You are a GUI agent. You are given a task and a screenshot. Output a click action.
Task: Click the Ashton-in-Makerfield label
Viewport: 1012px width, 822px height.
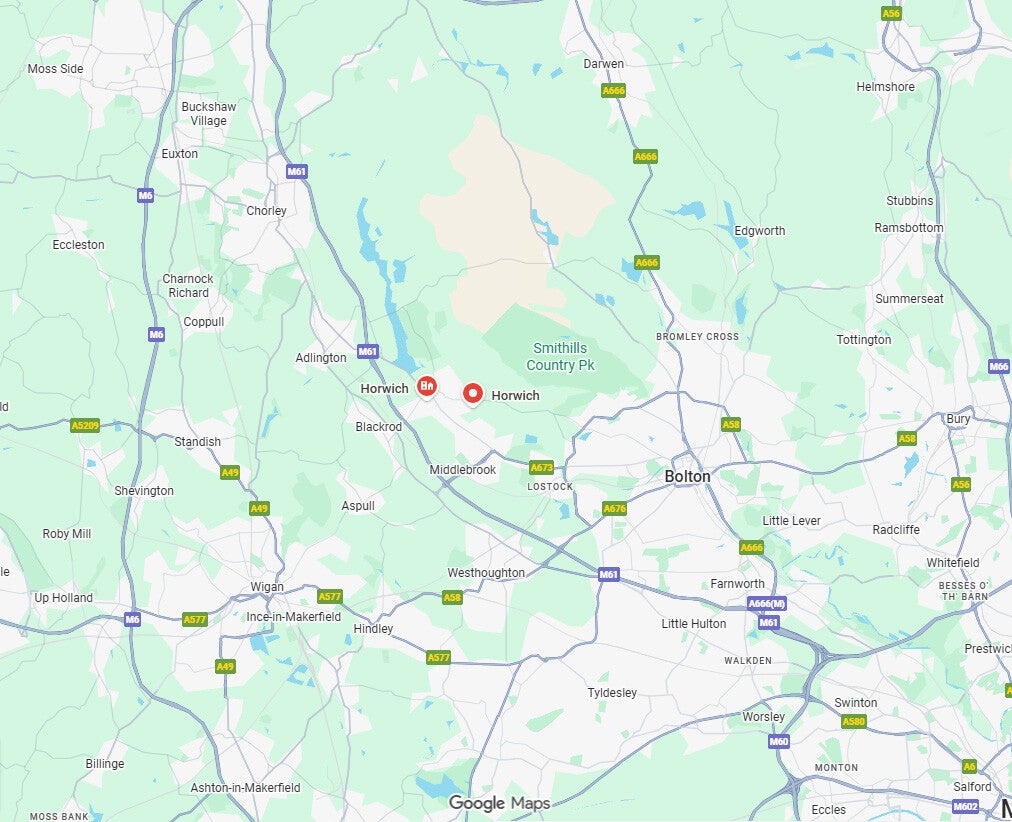click(x=245, y=787)
